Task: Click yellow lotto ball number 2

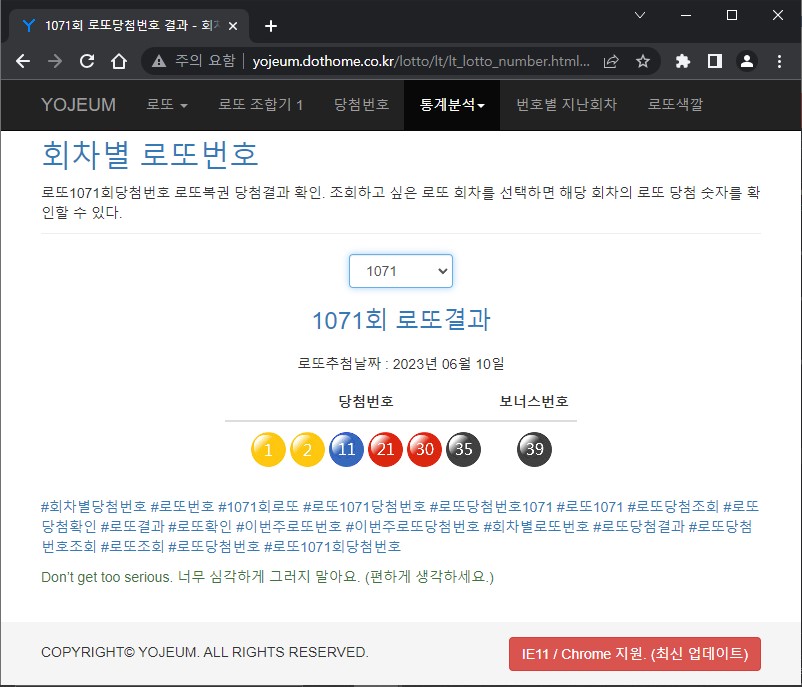Action: [307, 449]
